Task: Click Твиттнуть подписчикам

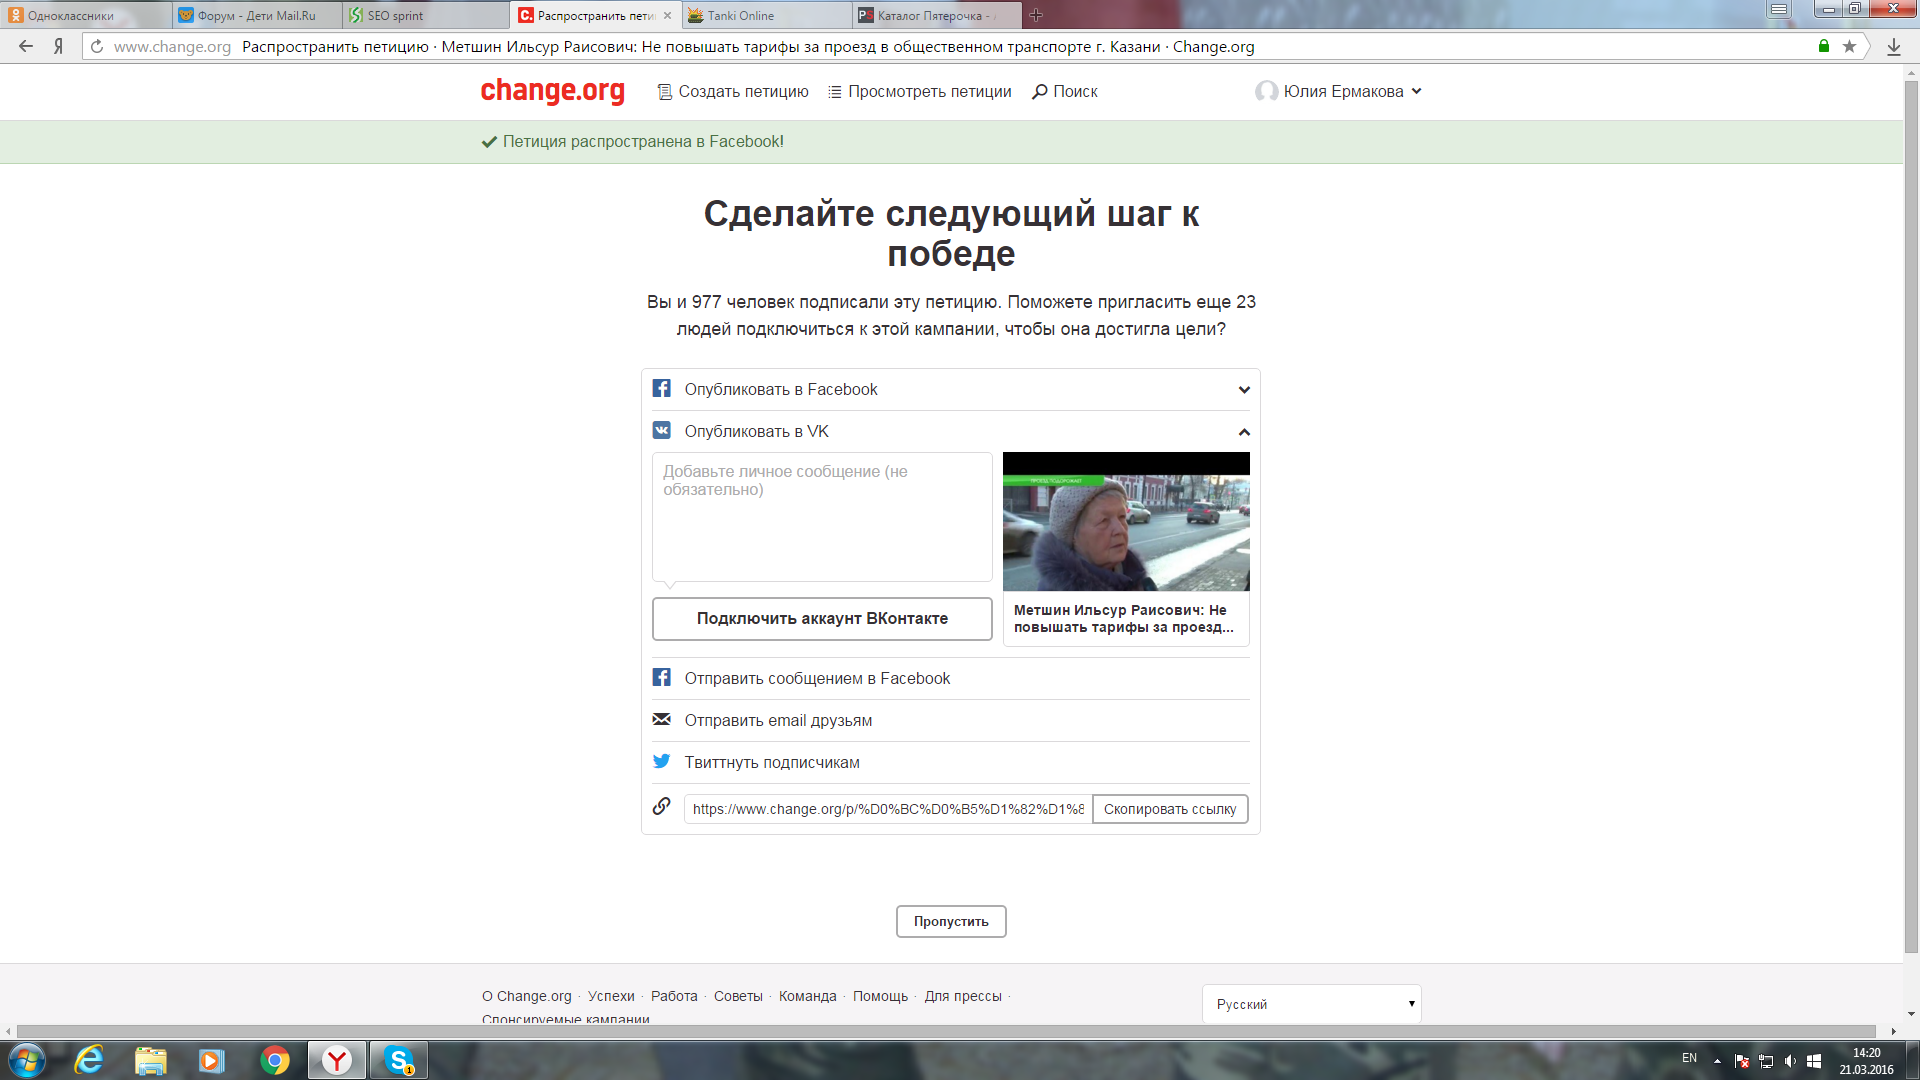Action: (x=772, y=762)
